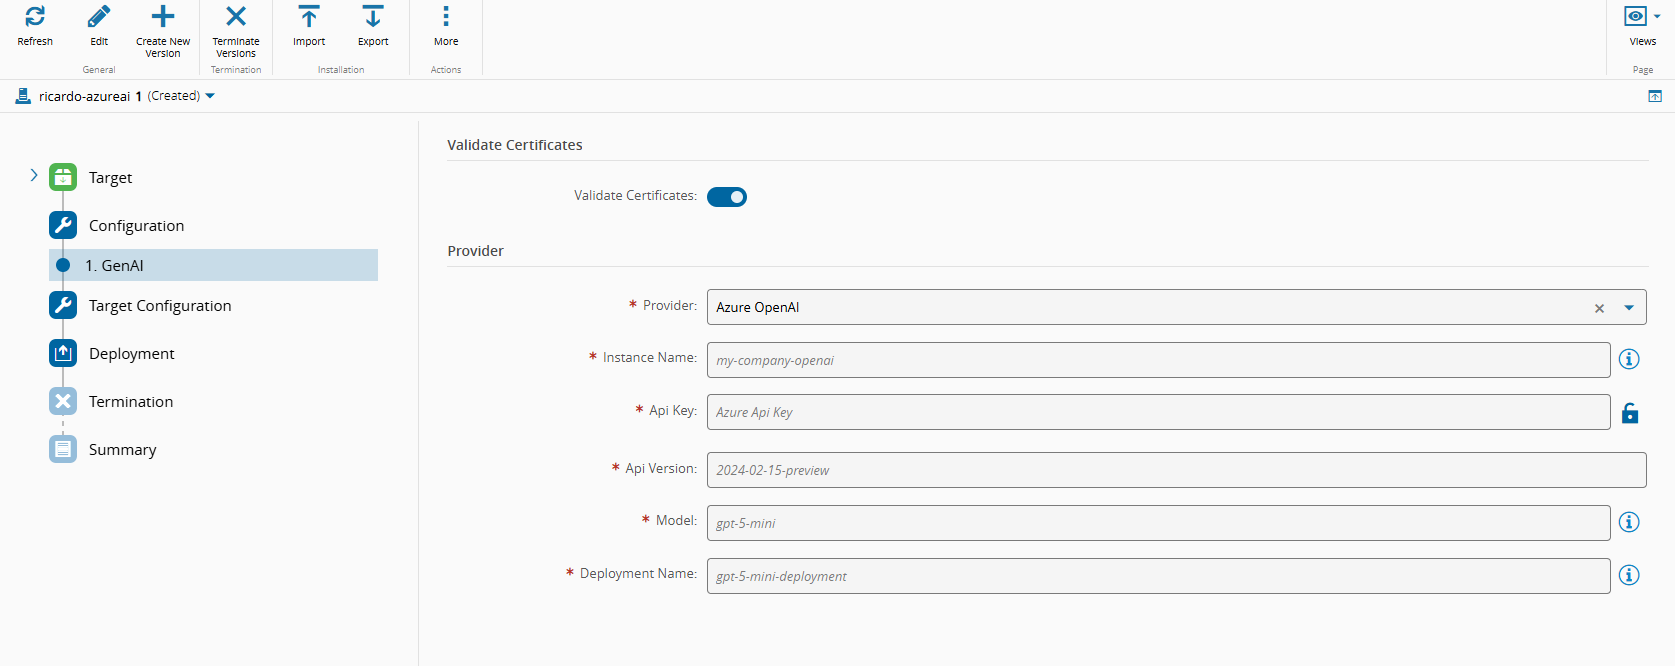1675x666 pixels.
Task: Clear the Azure OpenAI provider selection
Action: click(x=1599, y=308)
